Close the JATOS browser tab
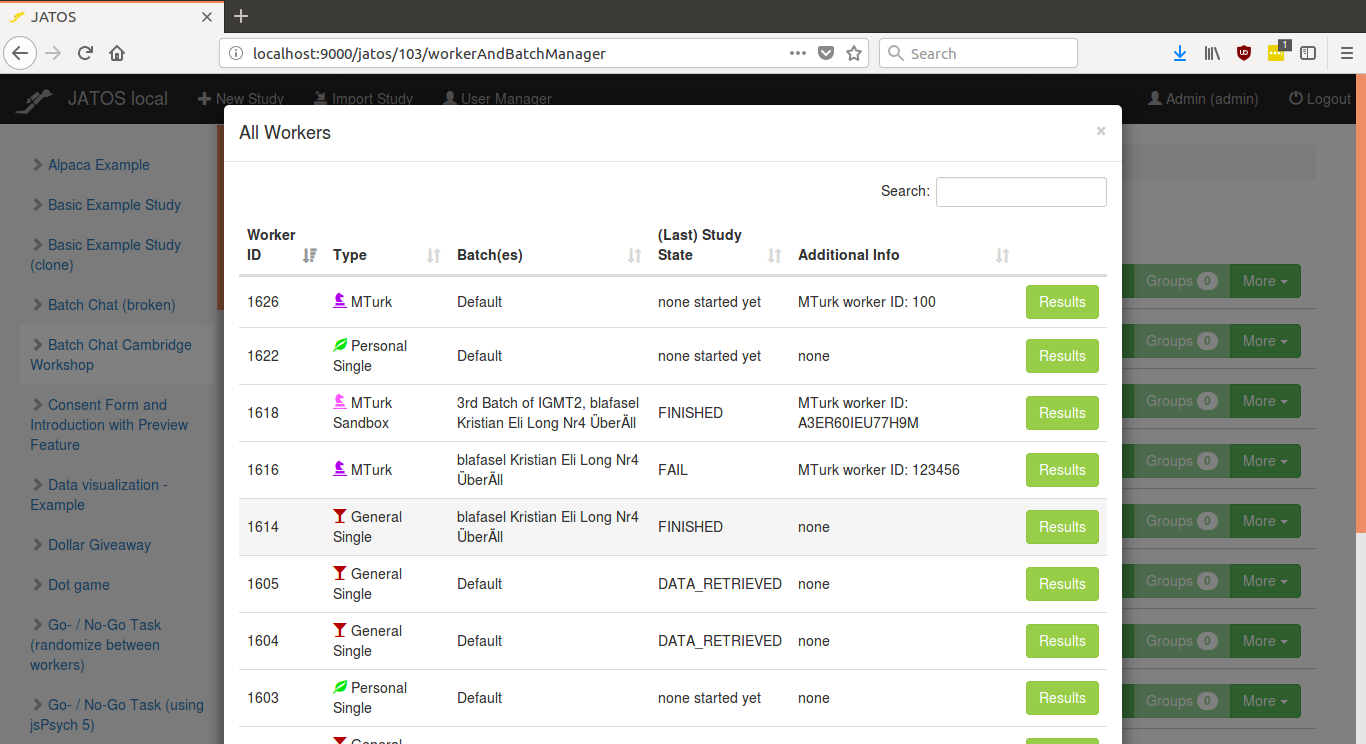The width and height of the screenshot is (1366, 744). click(207, 17)
